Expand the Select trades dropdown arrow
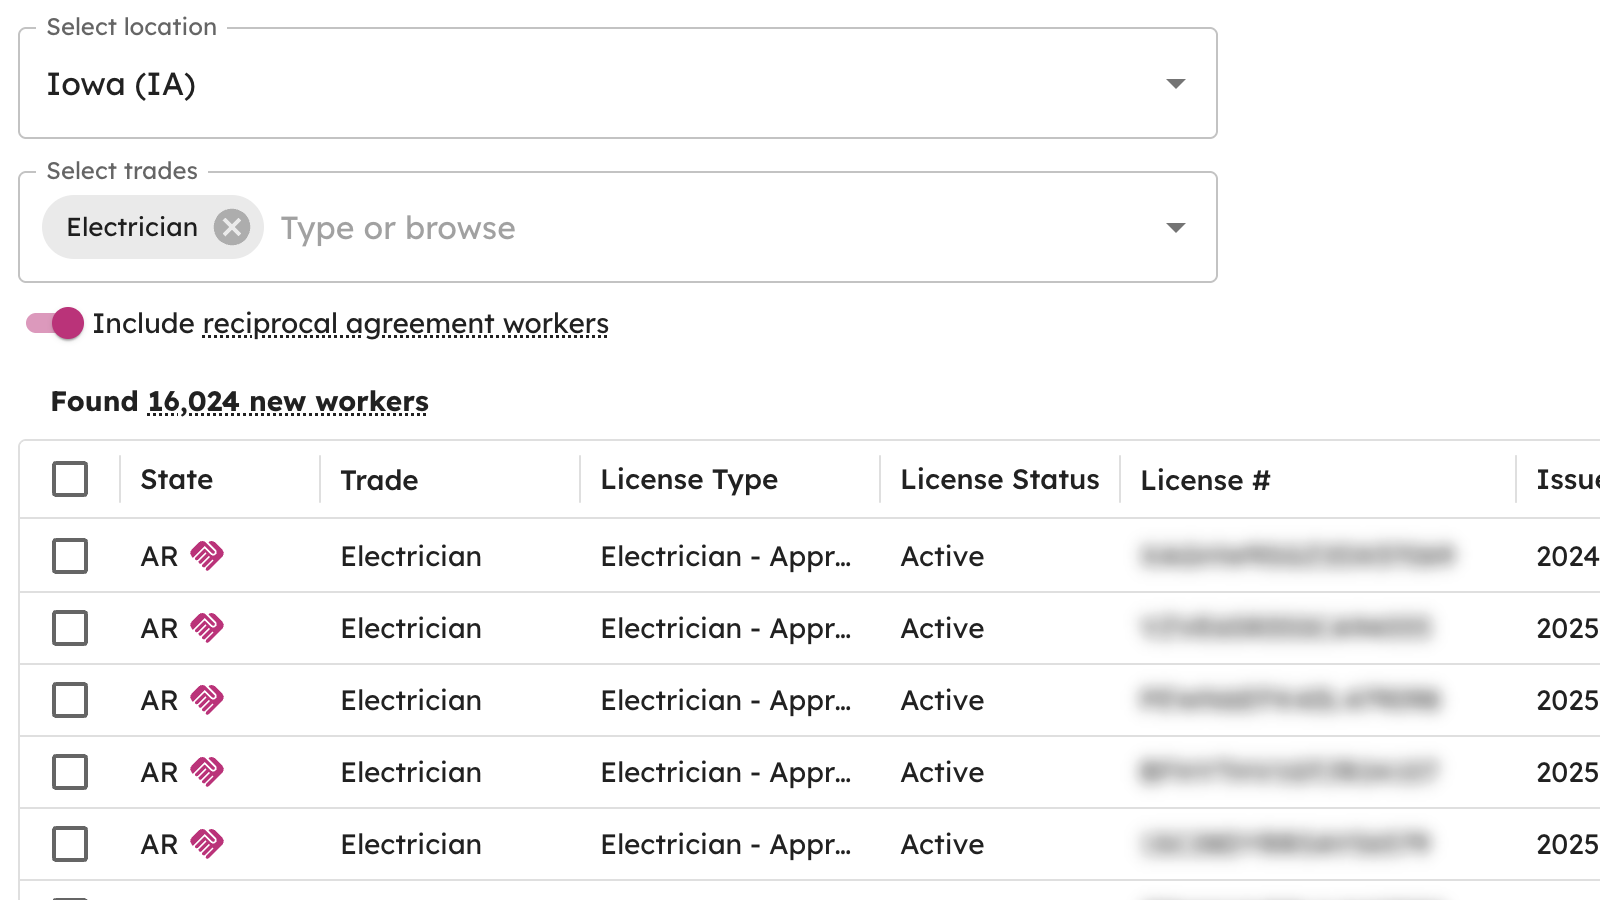 click(x=1176, y=228)
